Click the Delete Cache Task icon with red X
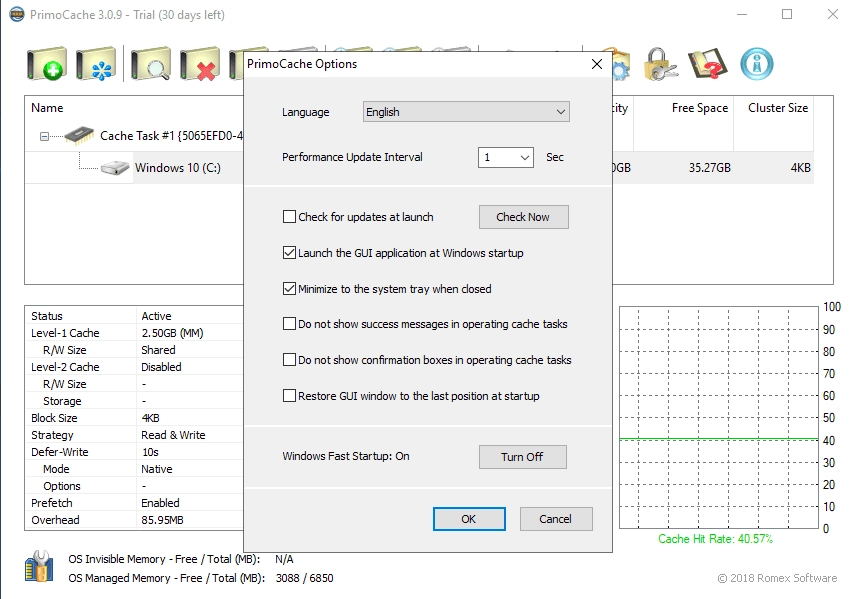Screen dimensions: 856x599 coord(200,64)
